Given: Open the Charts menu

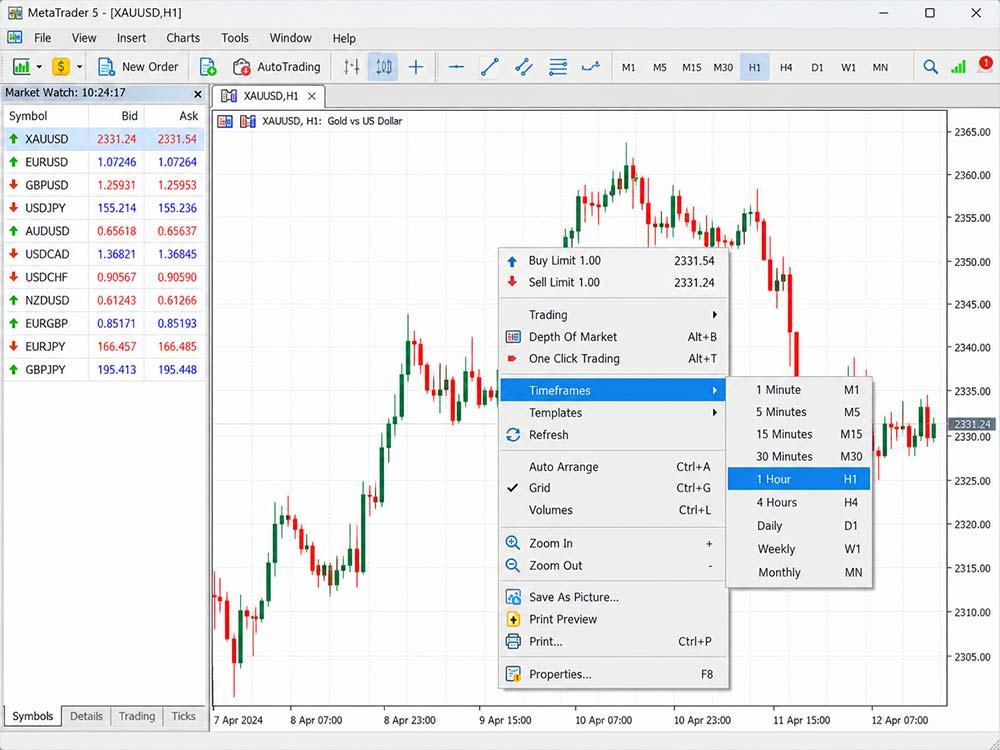Looking at the screenshot, I should click(x=183, y=38).
